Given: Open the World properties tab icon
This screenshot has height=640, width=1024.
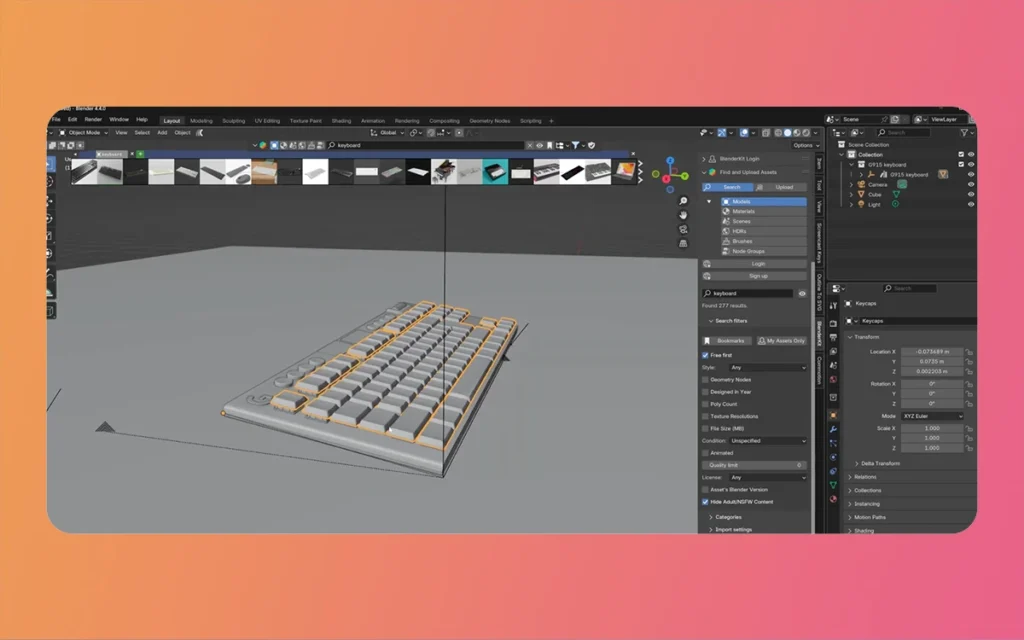Looking at the screenshot, I should click(x=833, y=379).
